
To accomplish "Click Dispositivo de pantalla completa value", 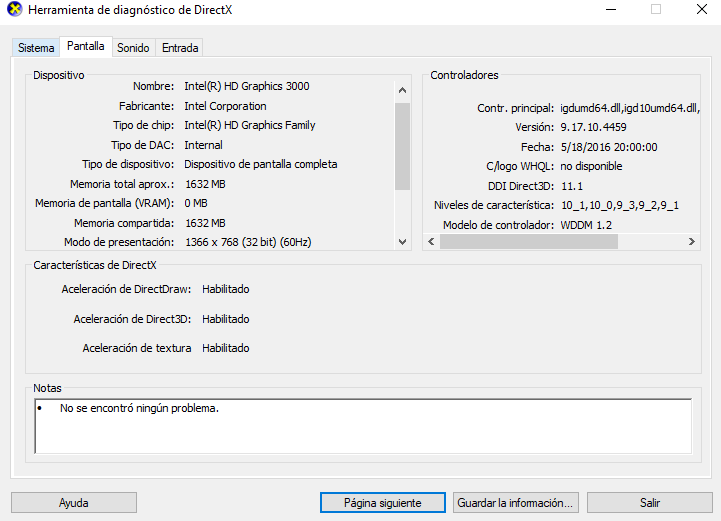I will tap(261, 165).
